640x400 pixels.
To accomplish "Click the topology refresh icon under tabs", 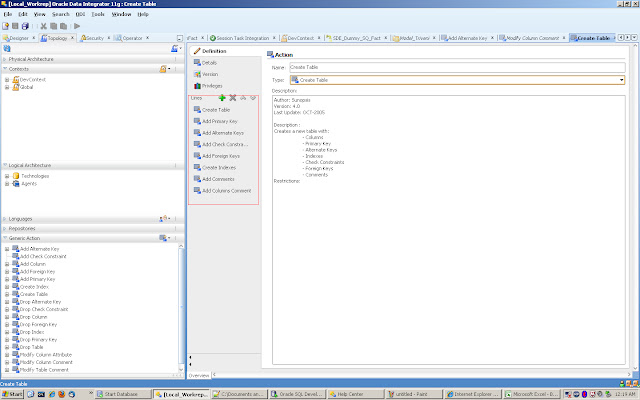I will [7, 49].
